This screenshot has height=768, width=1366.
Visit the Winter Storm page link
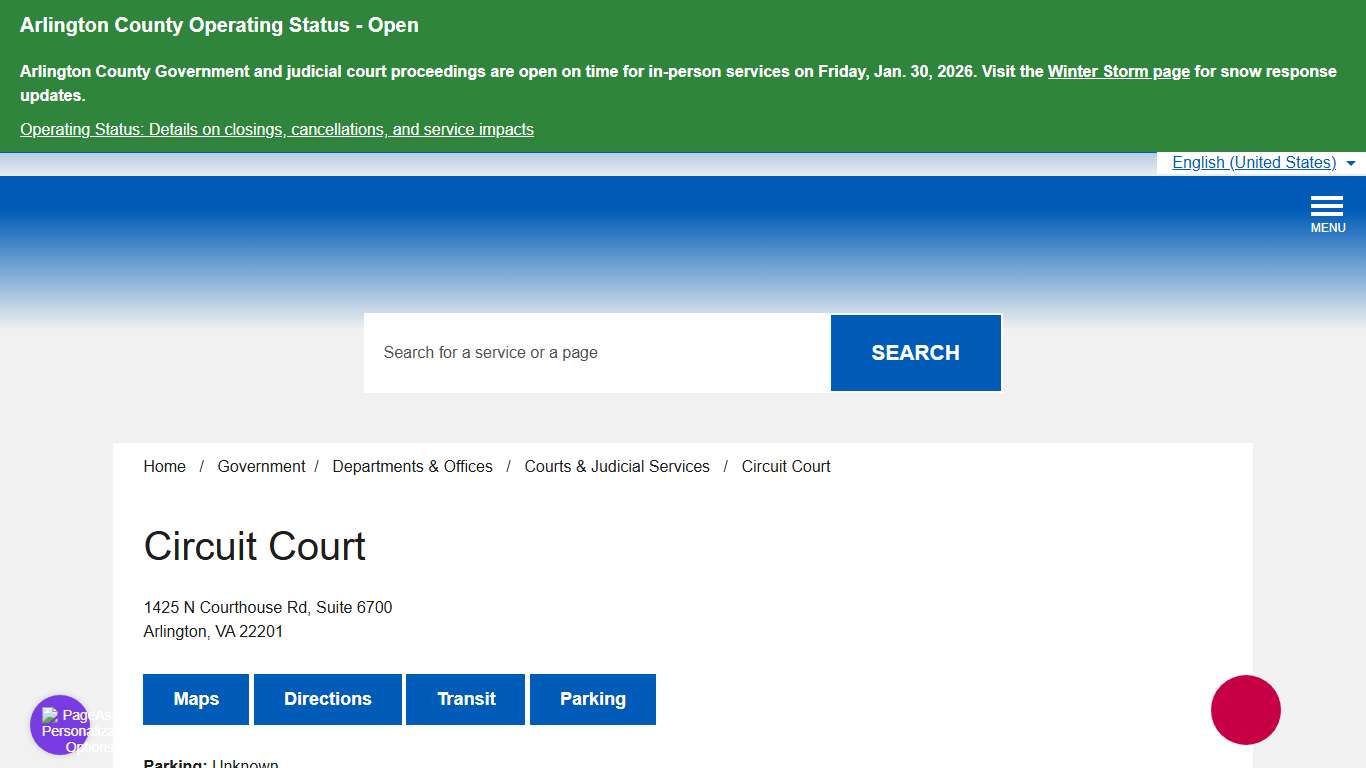click(x=1118, y=71)
